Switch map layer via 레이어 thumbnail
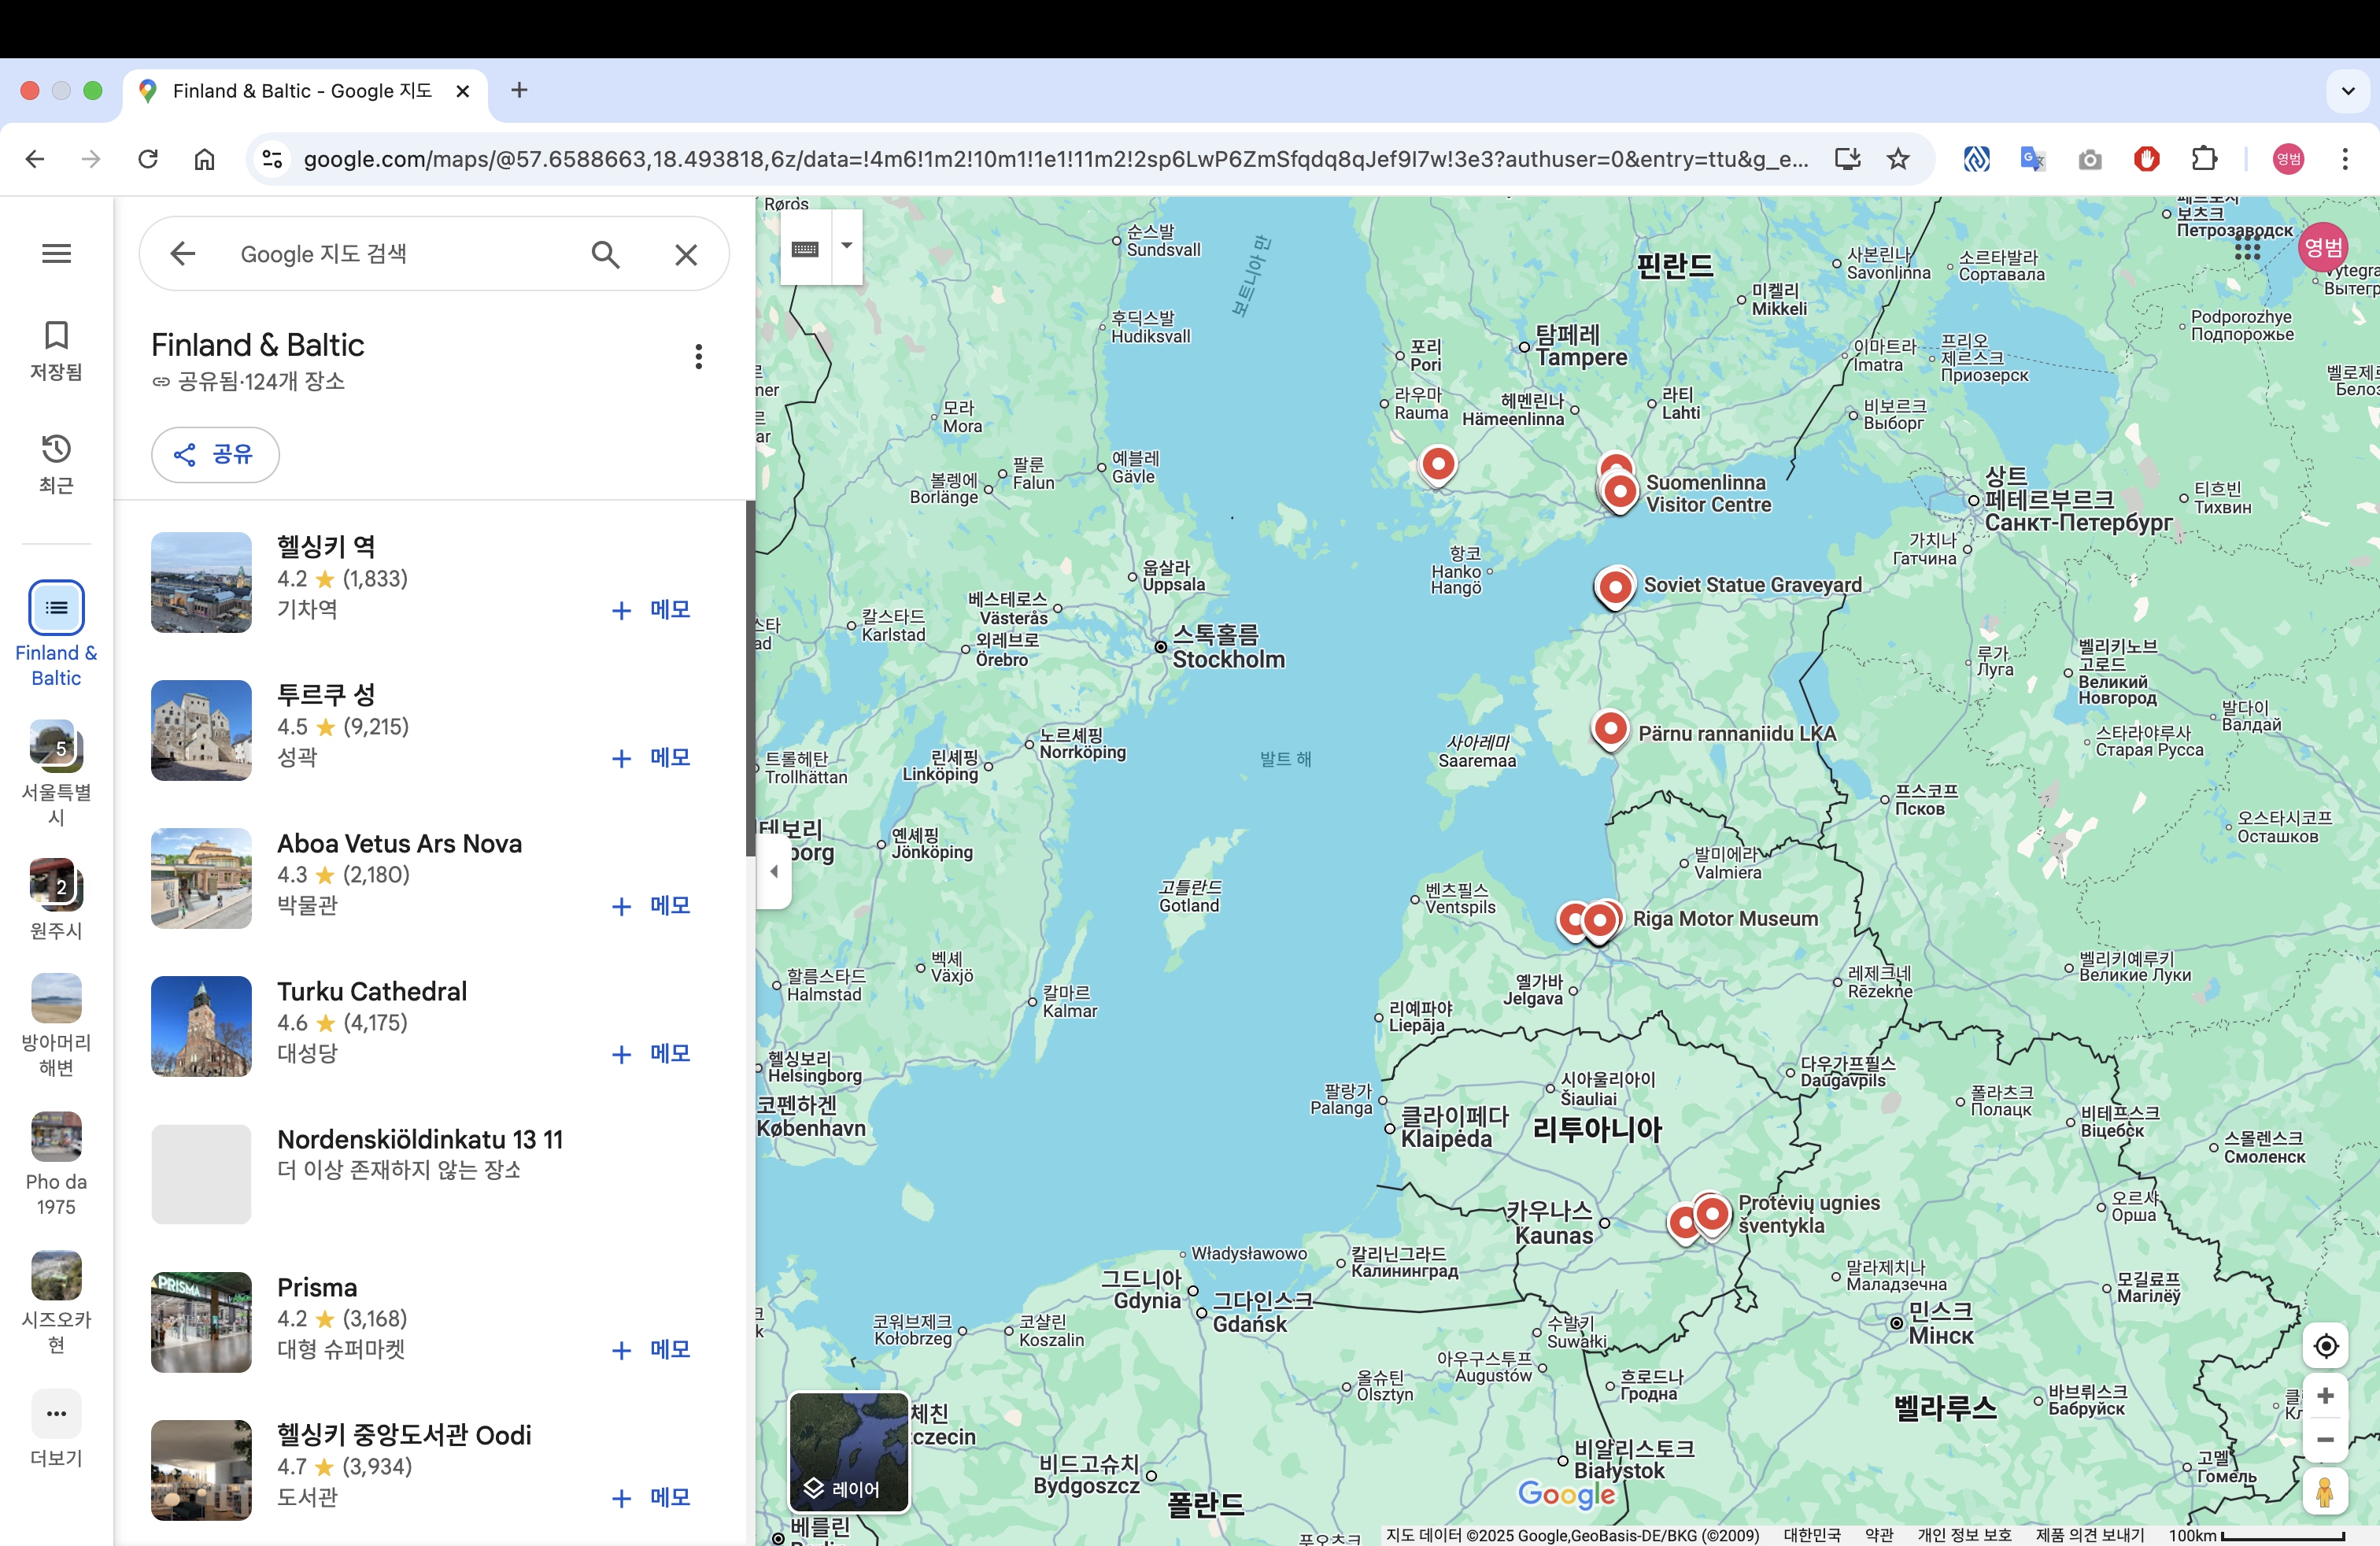 pos(849,1452)
